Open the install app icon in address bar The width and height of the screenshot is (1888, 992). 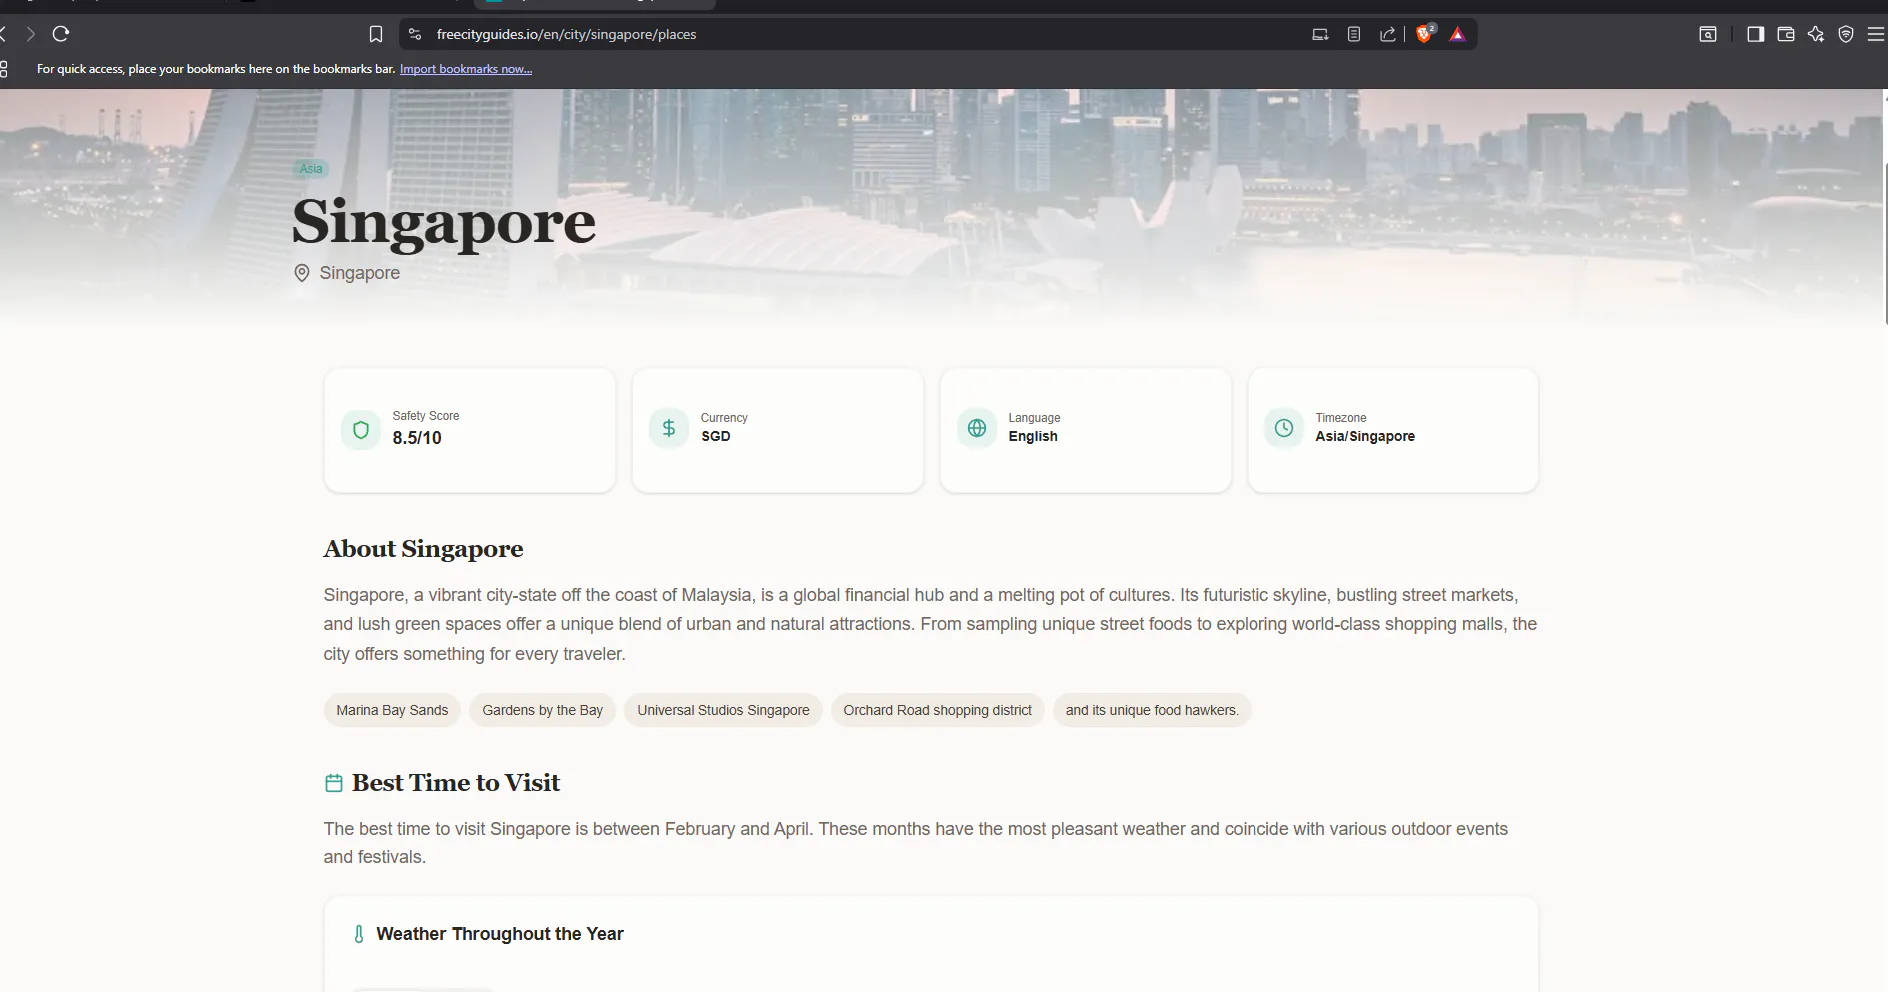tap(1320, 34)
